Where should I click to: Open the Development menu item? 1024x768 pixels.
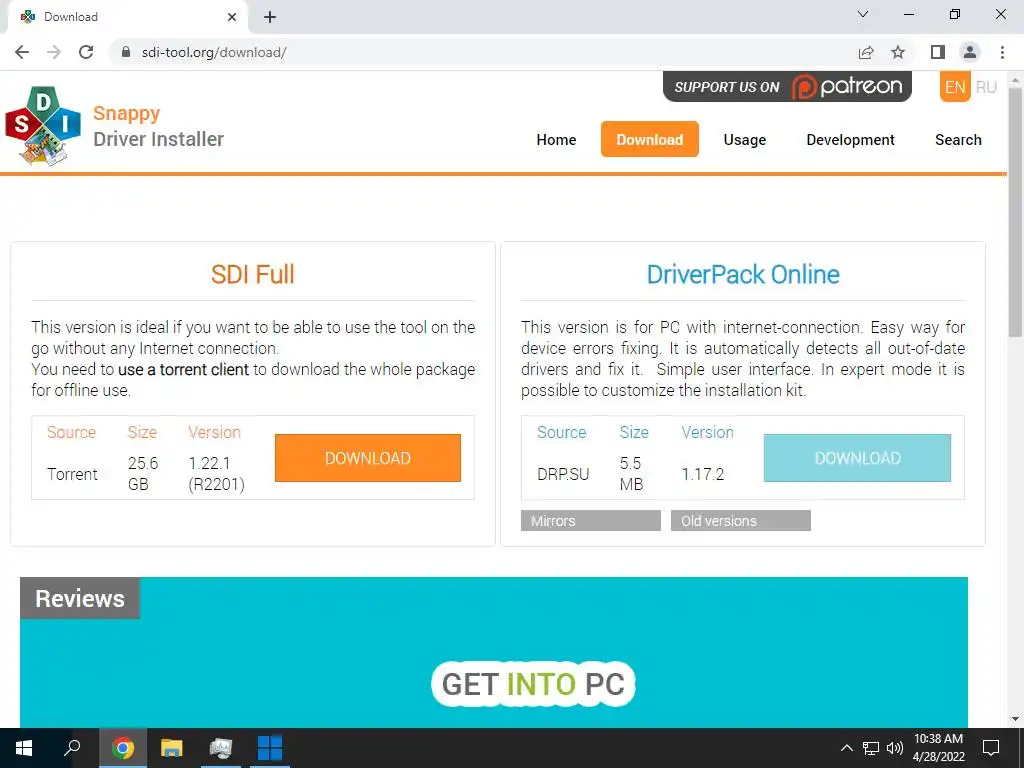(x=850, y=140)
